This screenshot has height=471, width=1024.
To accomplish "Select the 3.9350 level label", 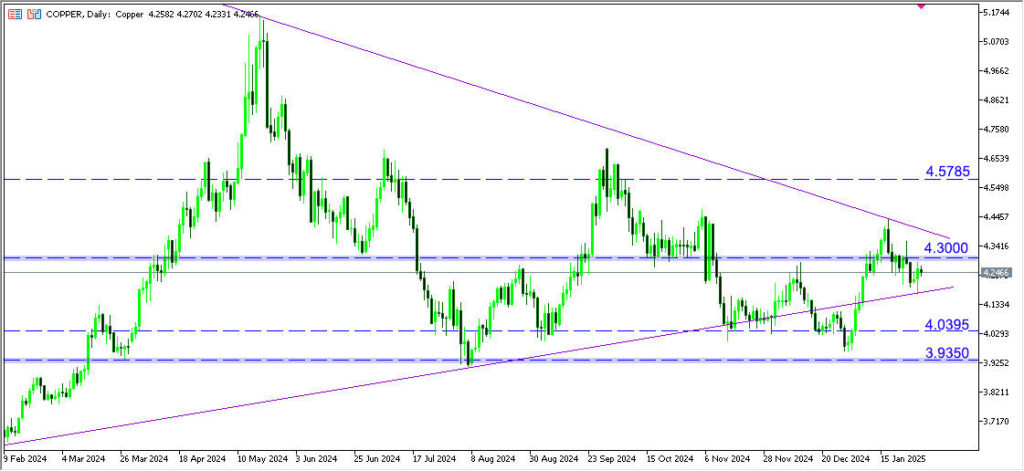I will (x=945, y=353).
